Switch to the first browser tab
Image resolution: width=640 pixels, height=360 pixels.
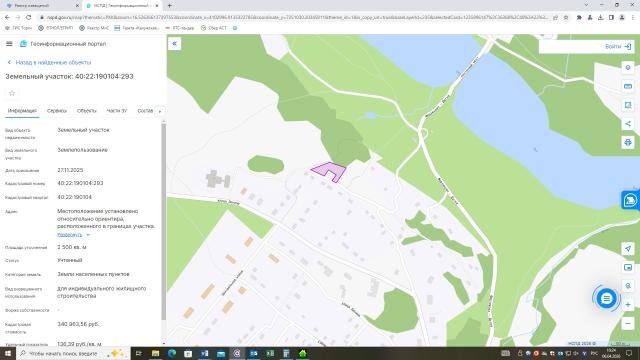(x=41, y=6)
